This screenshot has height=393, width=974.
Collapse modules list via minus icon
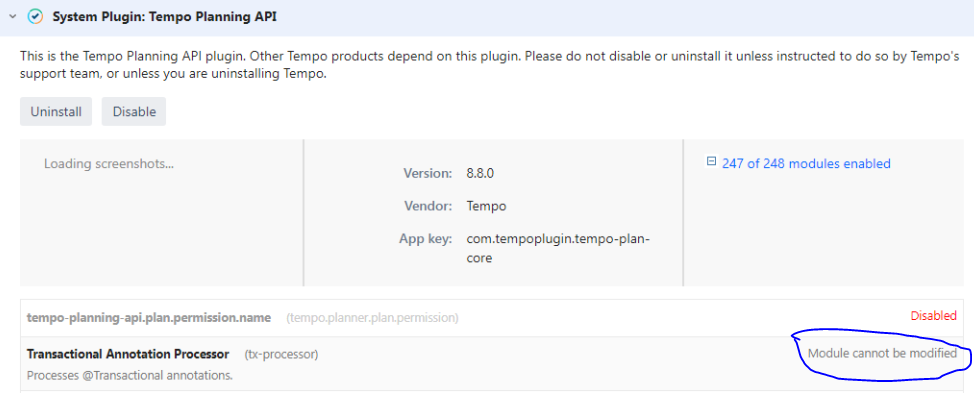tap(711, 162)
